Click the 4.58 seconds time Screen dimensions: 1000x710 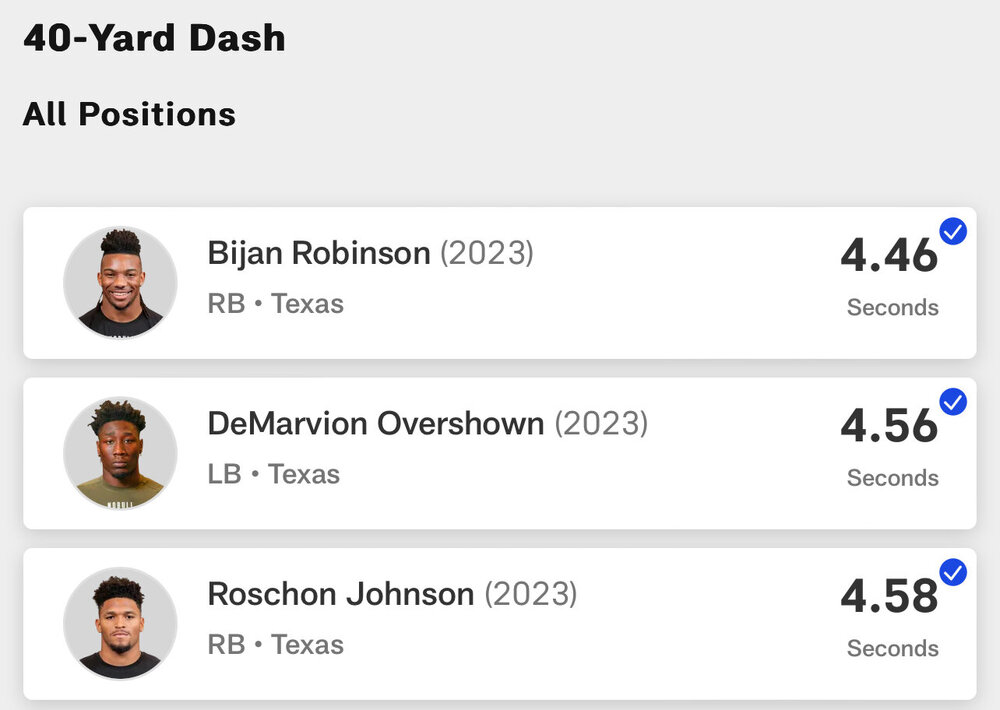pos(889,597)
